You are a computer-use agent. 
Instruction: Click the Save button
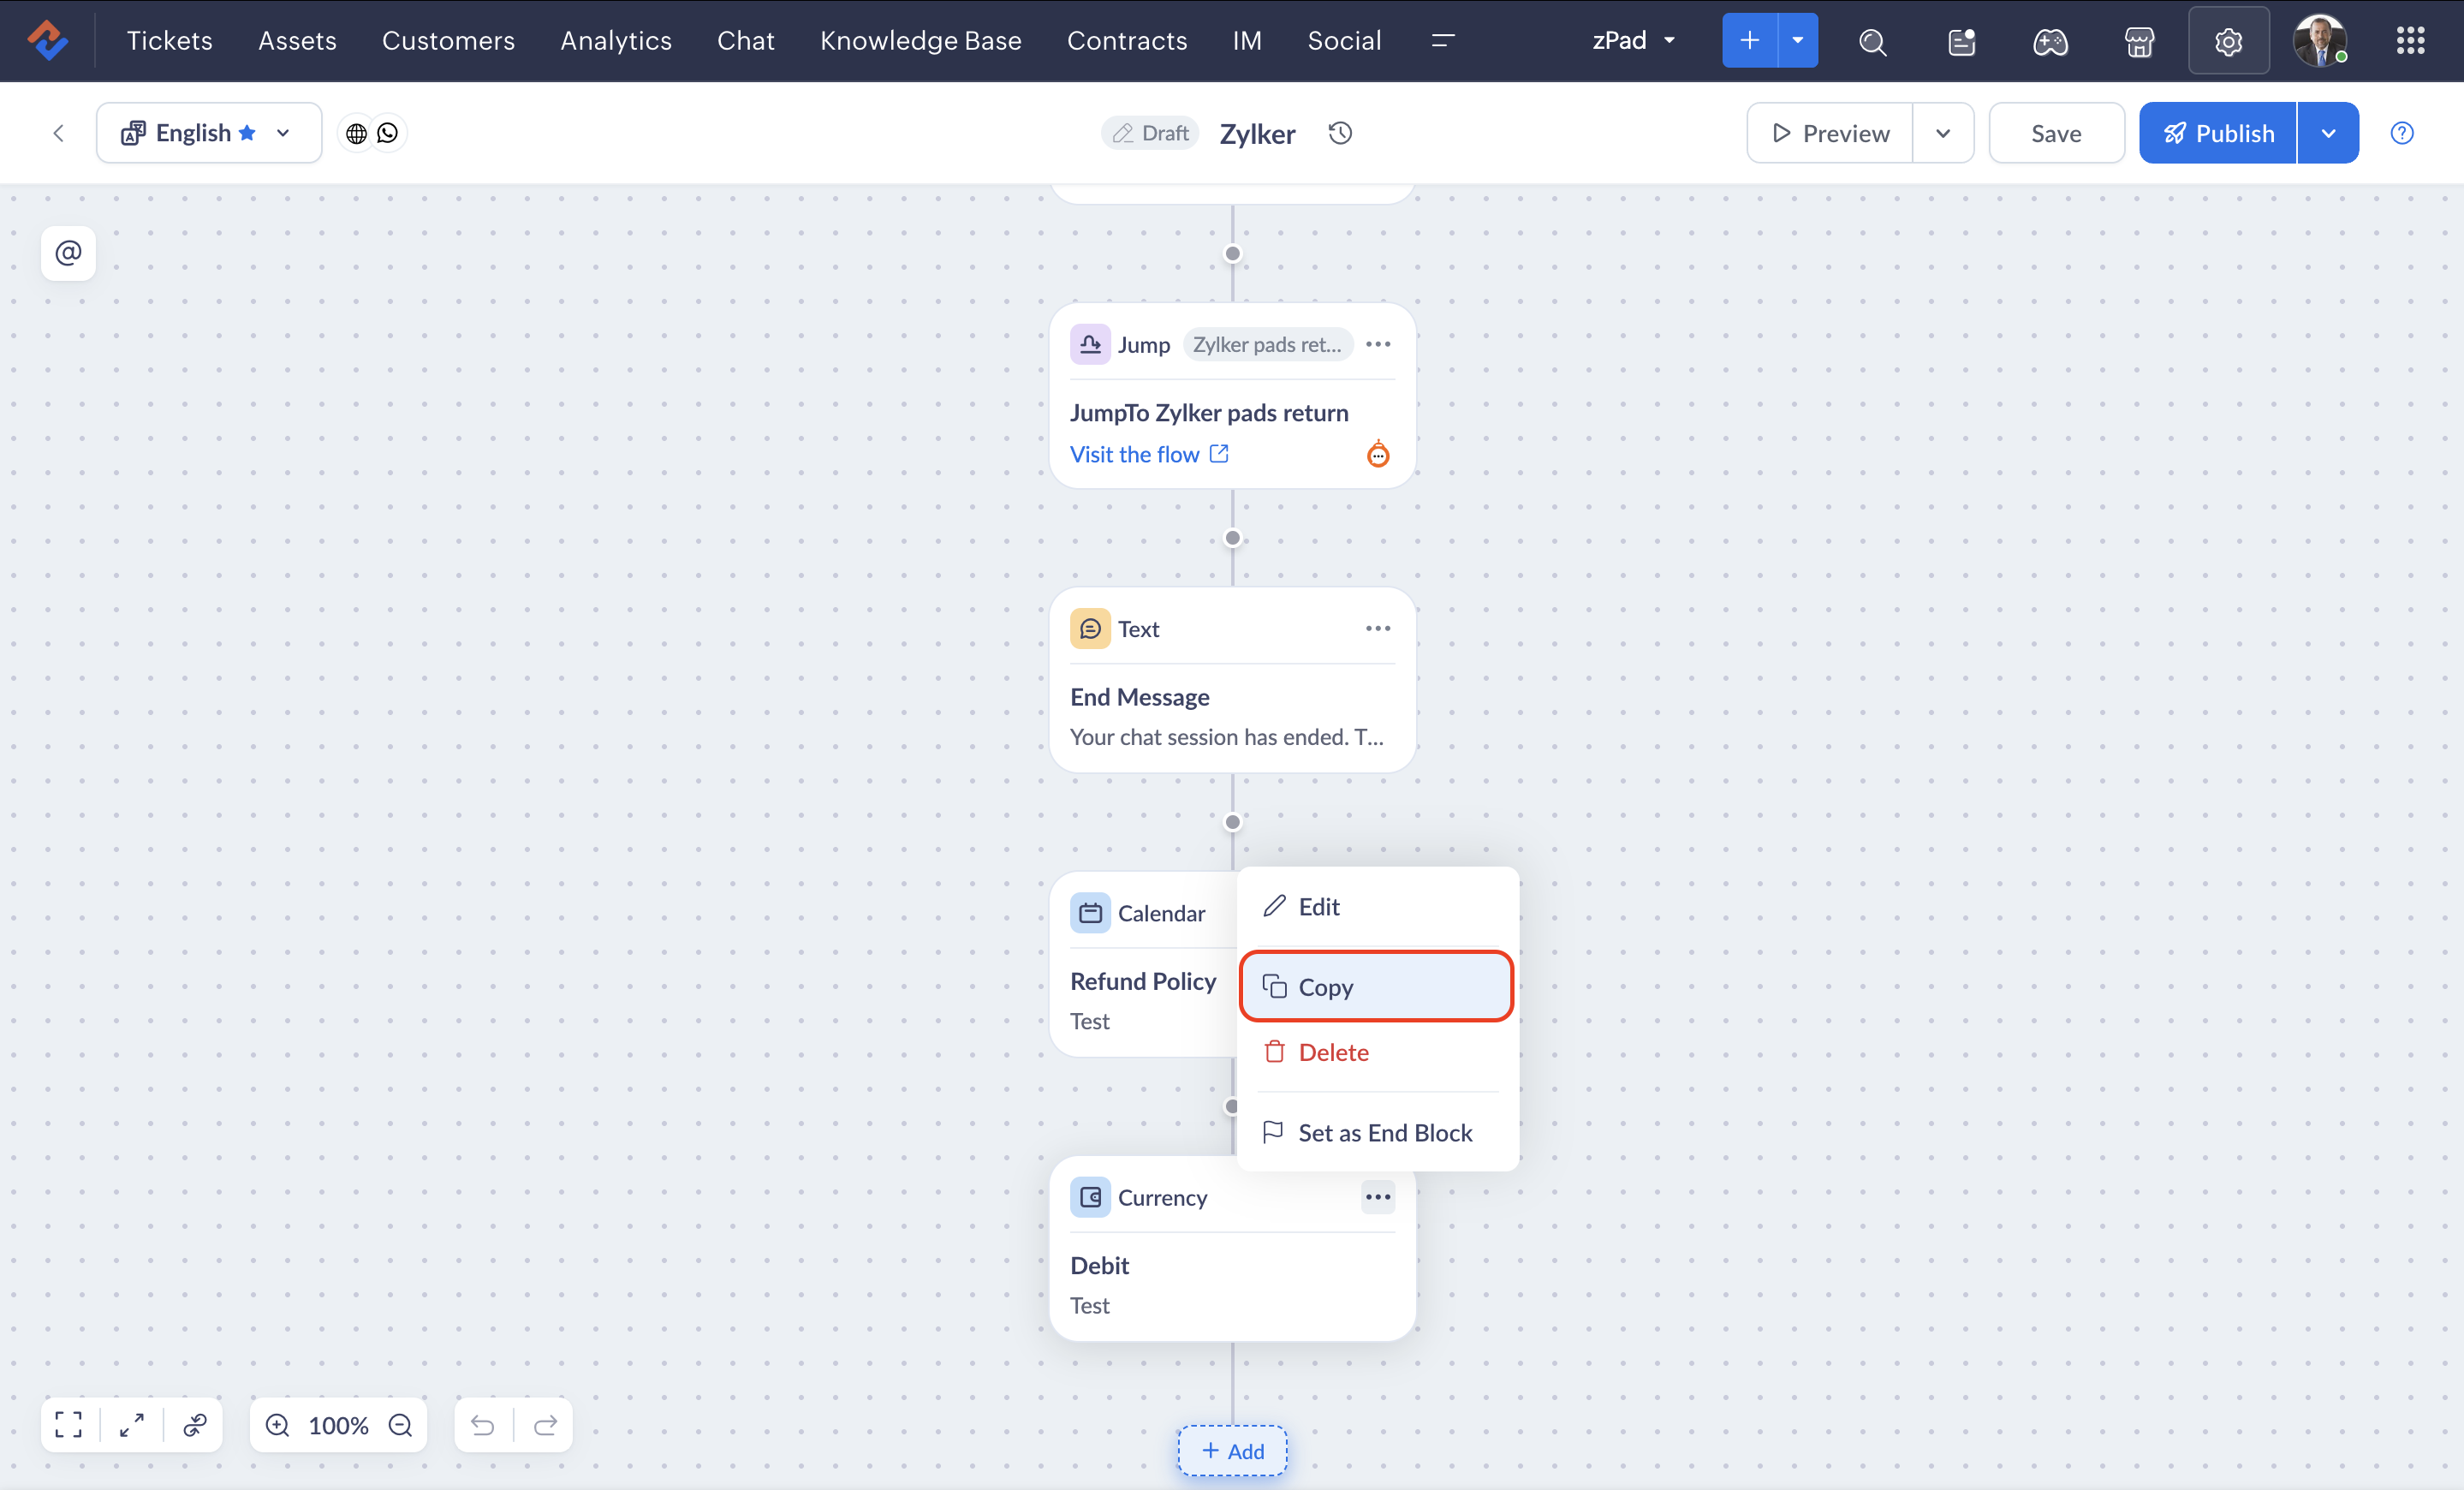point(2055,133)
